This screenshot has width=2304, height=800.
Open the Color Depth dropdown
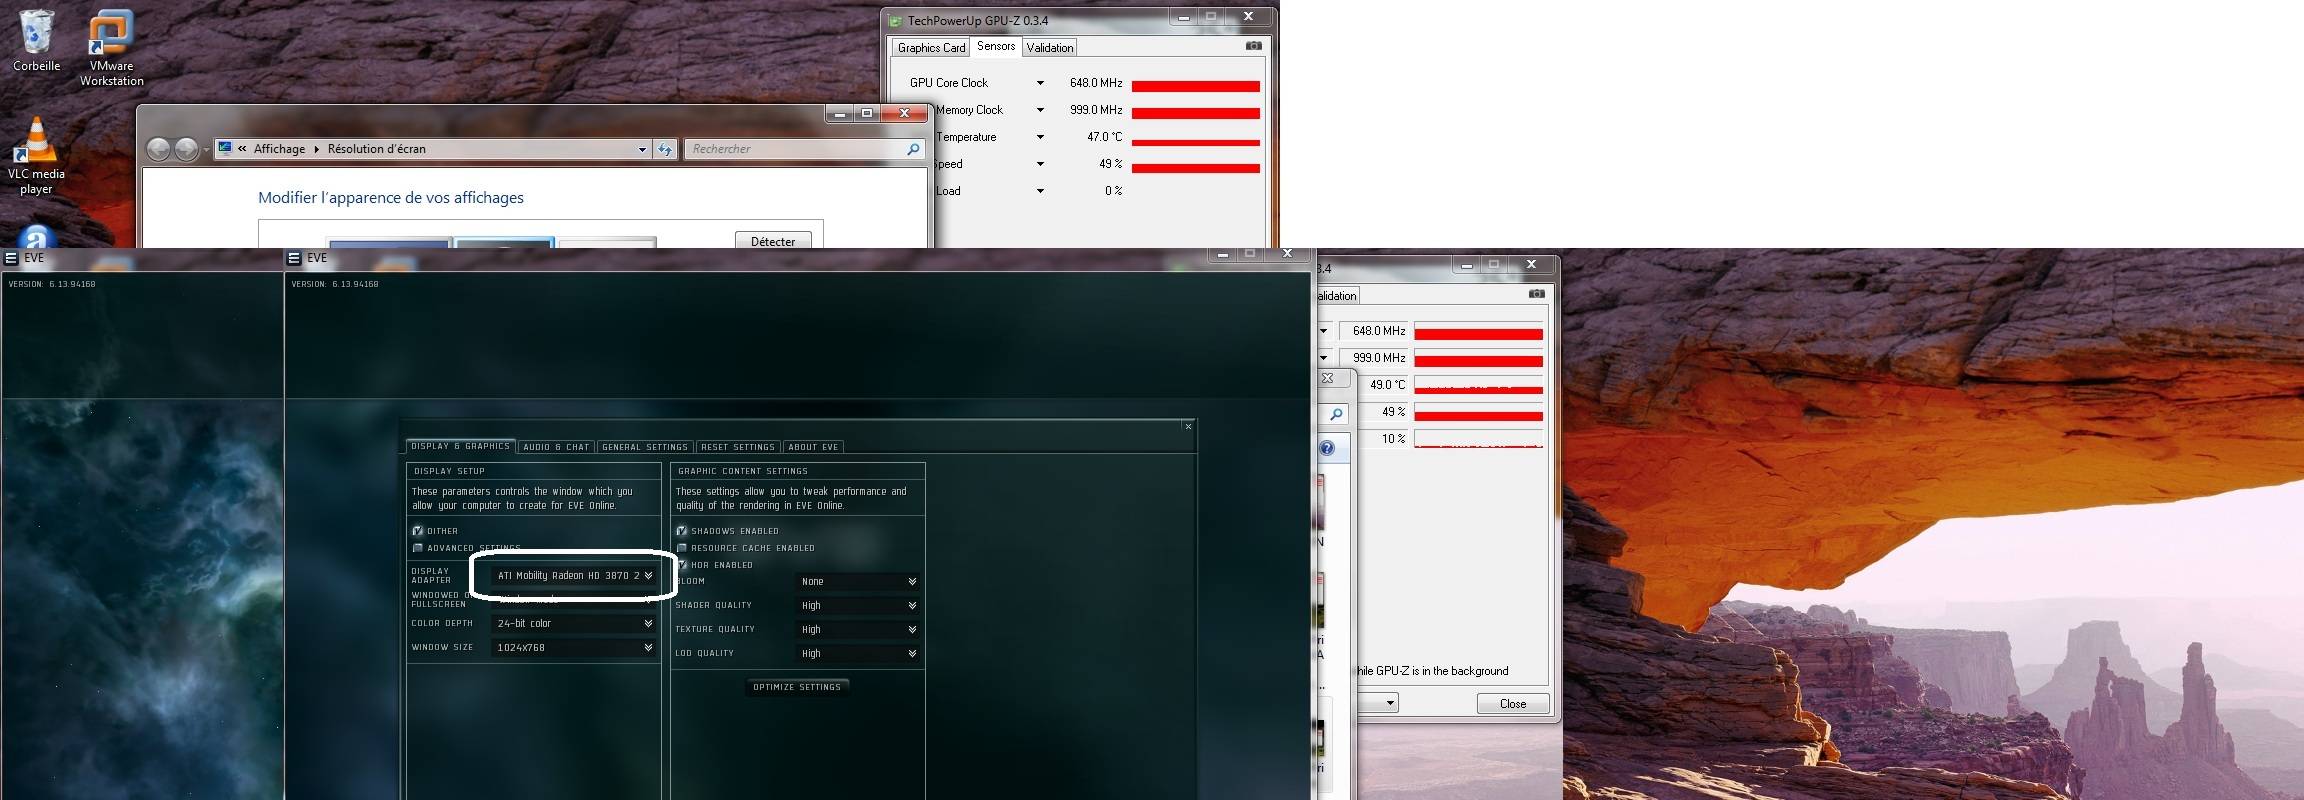[574, 623]
